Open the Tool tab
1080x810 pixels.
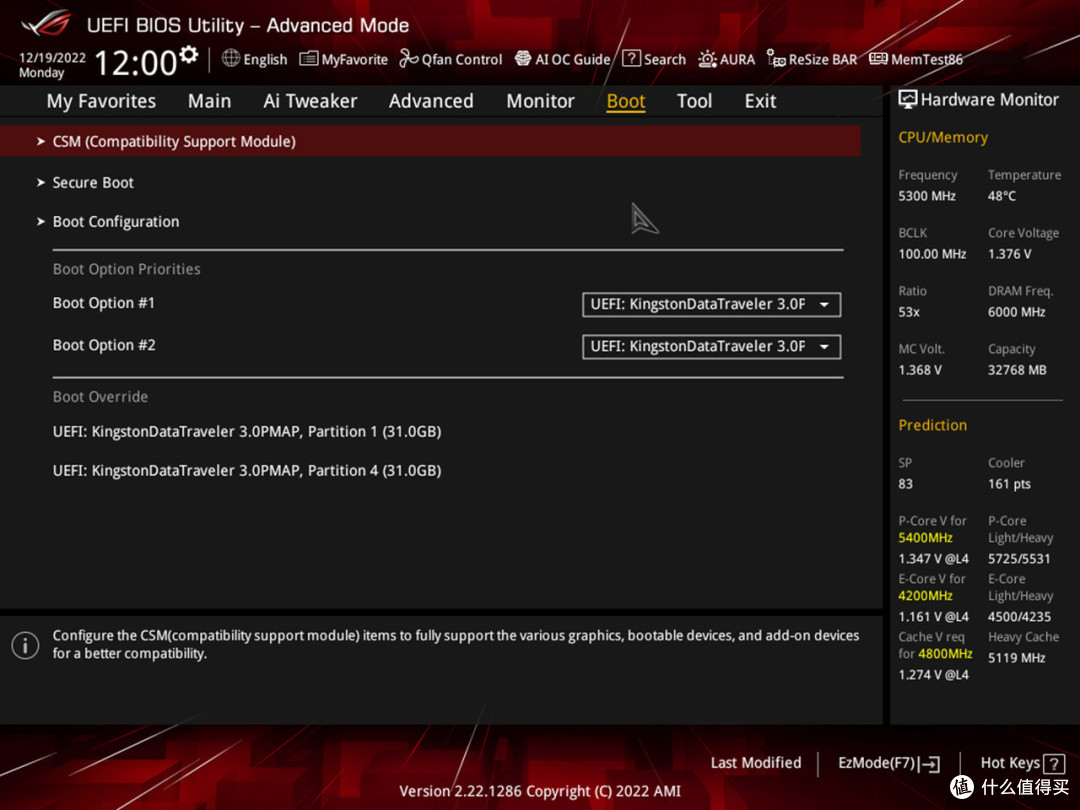pos(694,101)
